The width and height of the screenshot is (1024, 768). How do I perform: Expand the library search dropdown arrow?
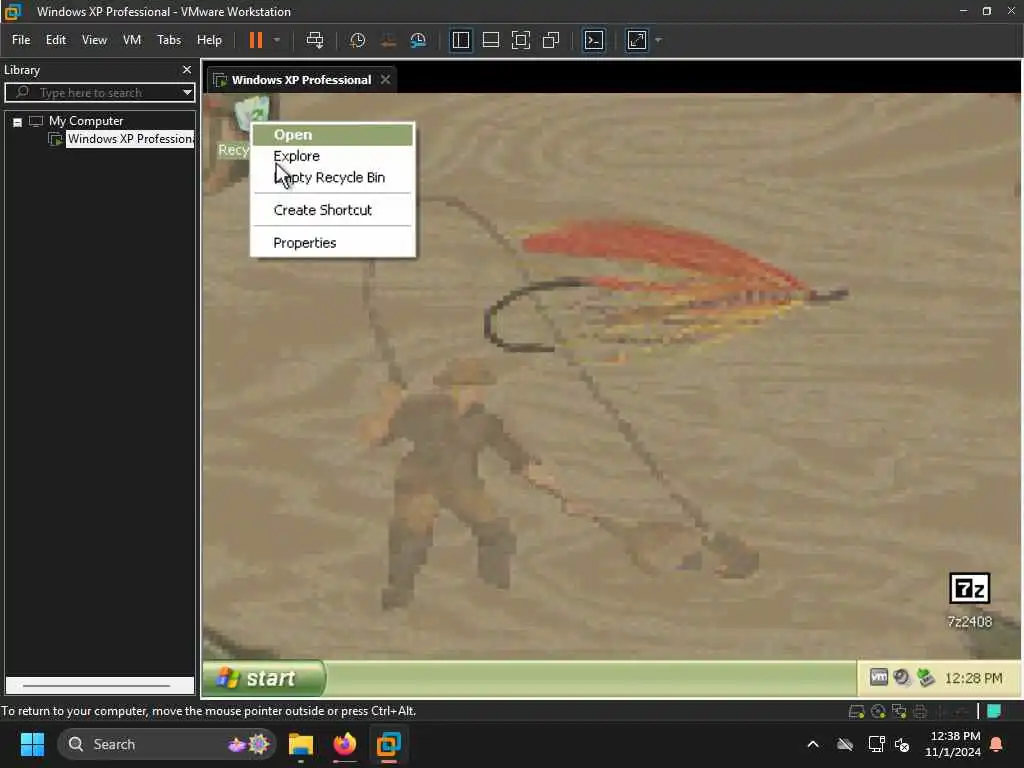(187, 93)
